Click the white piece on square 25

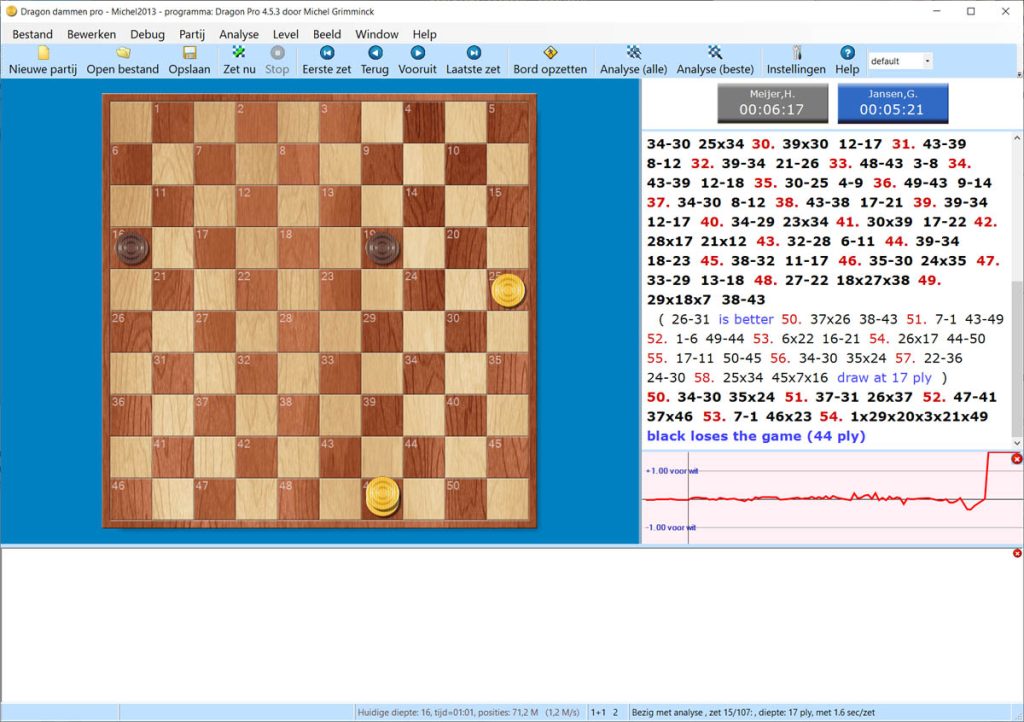pos(508,290)
